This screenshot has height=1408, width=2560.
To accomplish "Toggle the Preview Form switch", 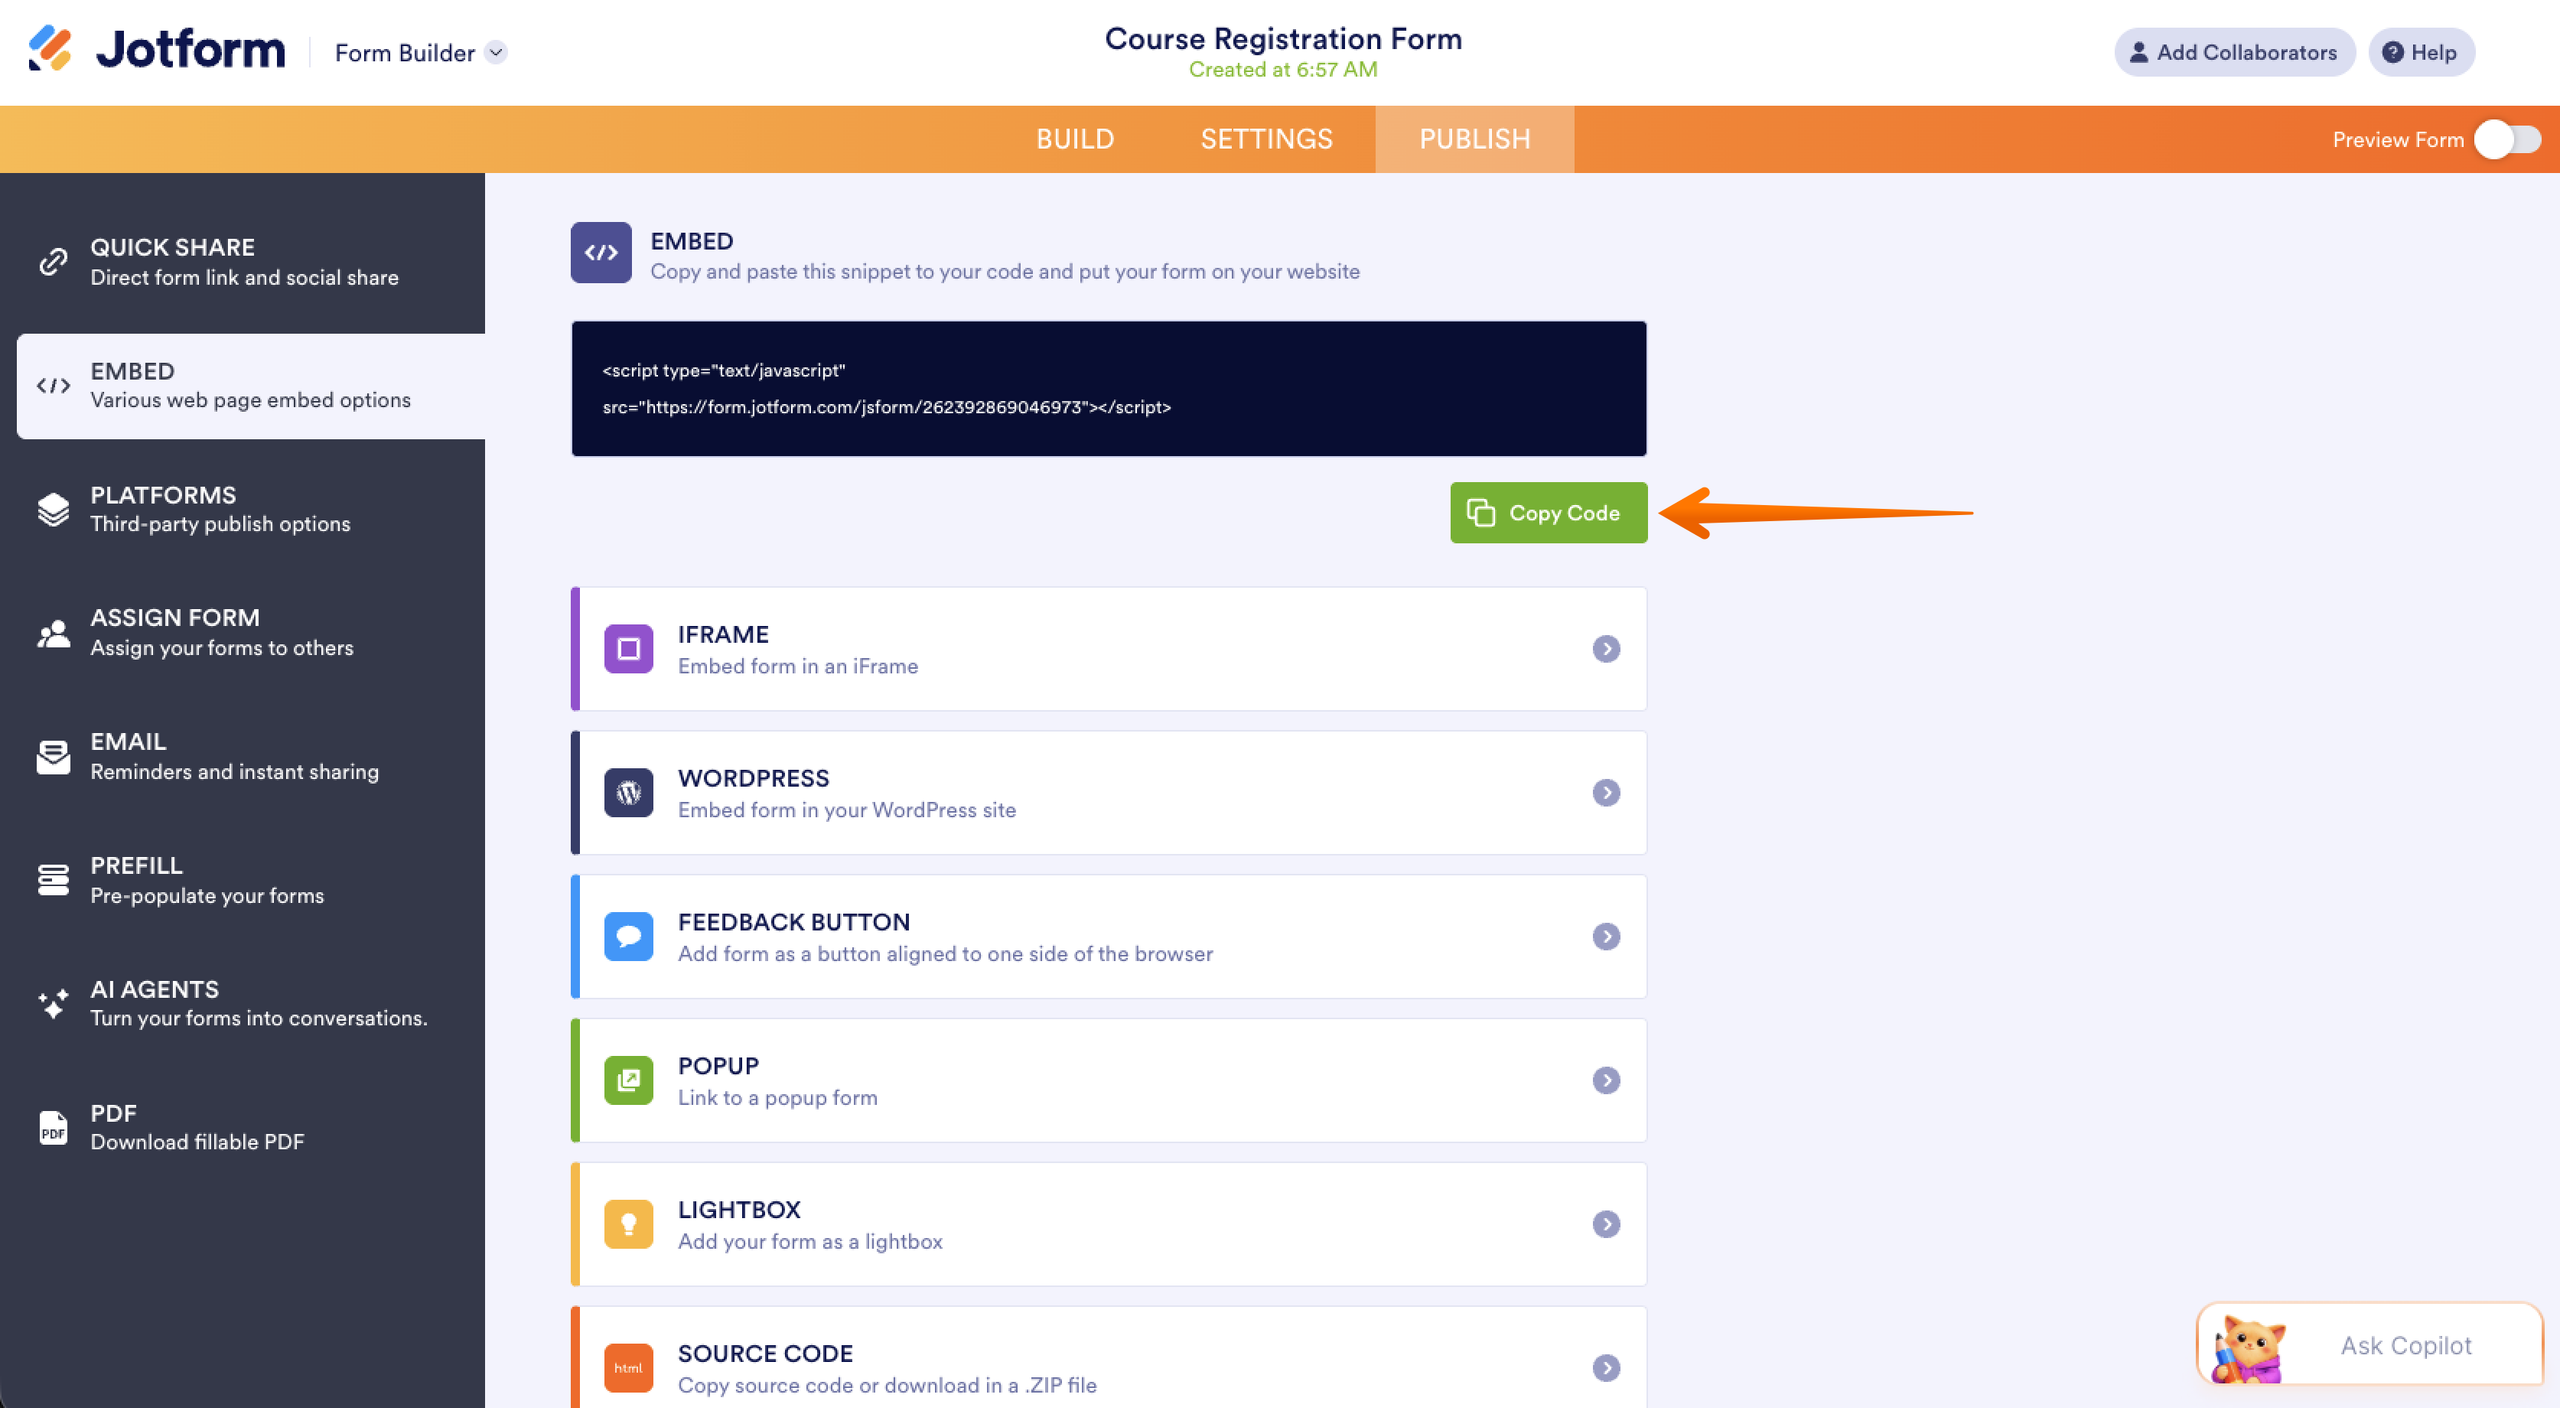I will click(2507, 139).
